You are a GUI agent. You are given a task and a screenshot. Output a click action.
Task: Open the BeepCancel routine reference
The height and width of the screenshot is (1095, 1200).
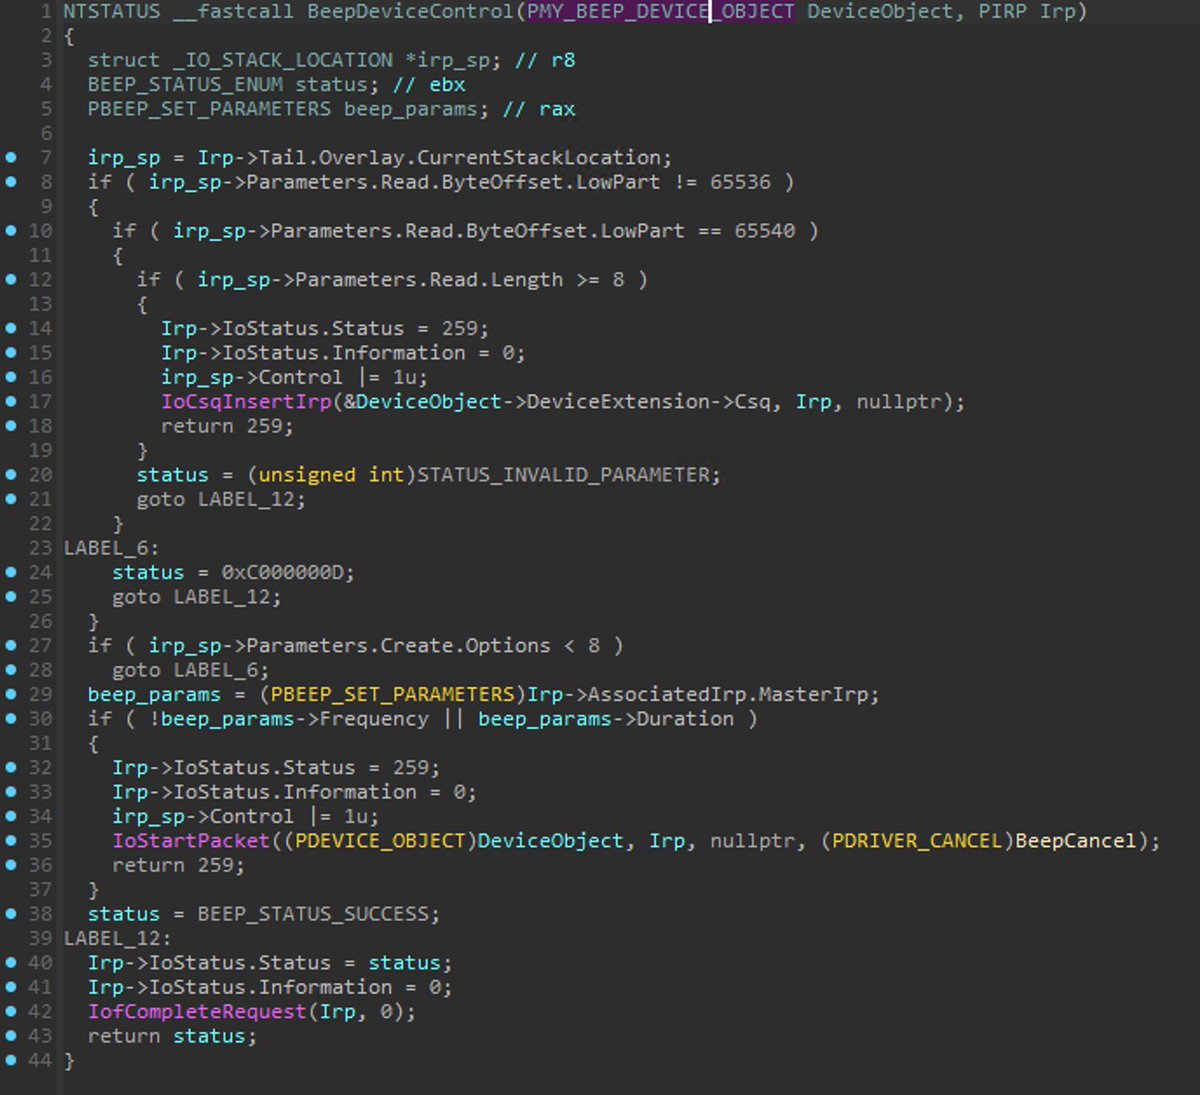pos(1076,840)
